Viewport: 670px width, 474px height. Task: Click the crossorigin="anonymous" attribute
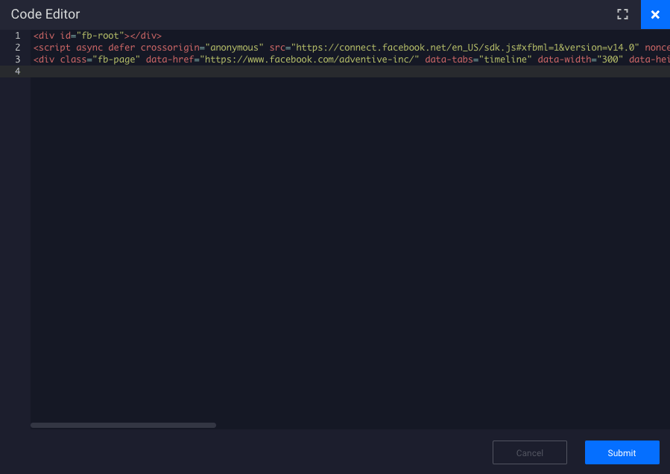pos(202,47)
